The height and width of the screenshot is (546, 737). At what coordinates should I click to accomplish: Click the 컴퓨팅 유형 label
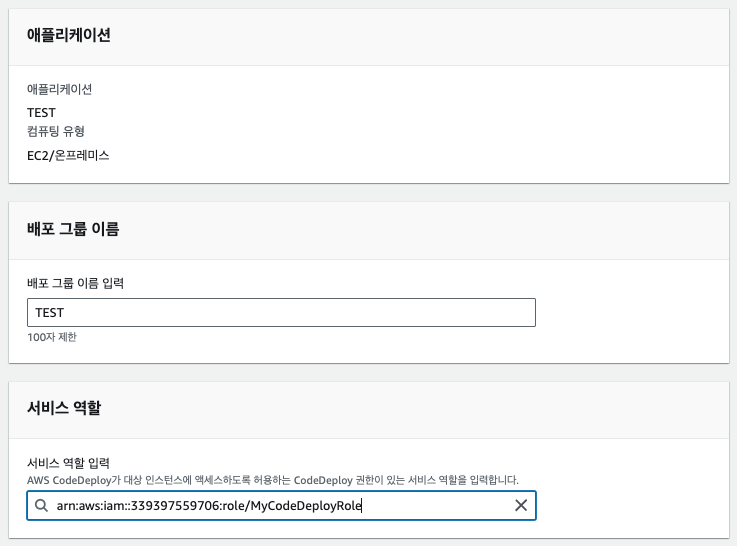55,131
